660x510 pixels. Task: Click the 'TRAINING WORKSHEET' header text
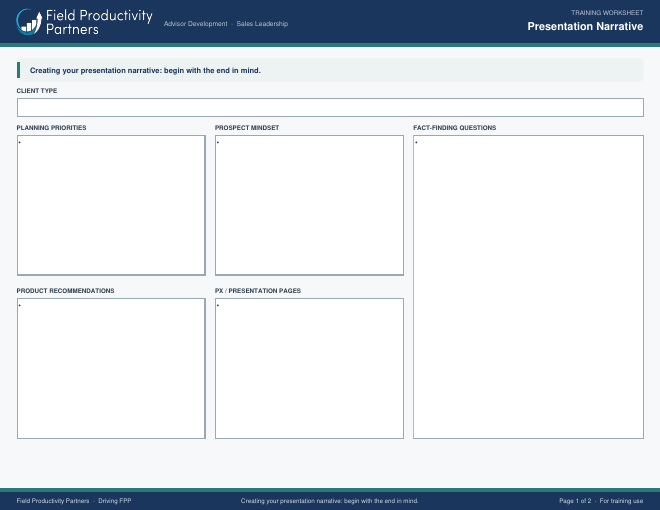point(607,13)
